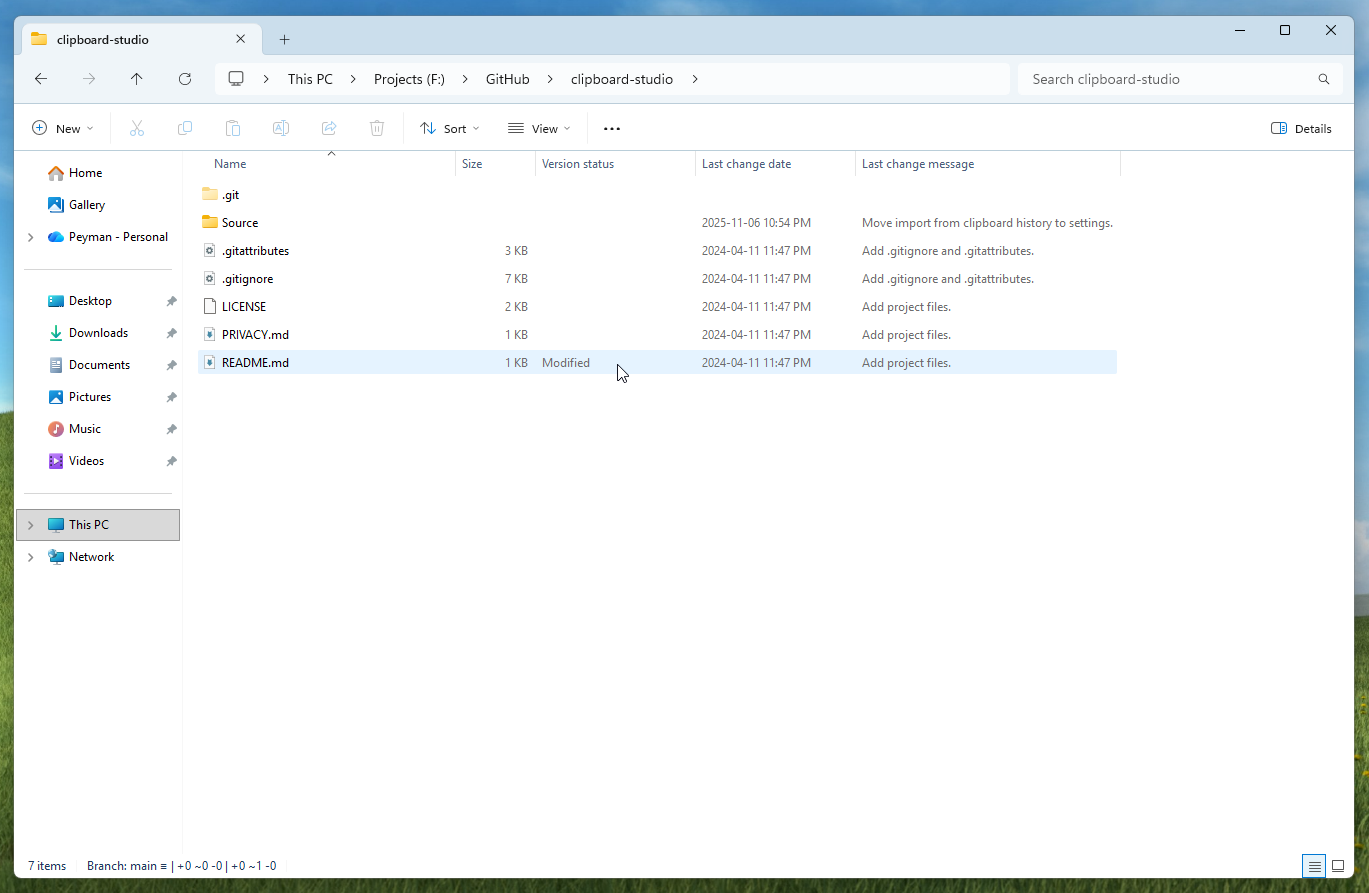Open the View dropdown menu
1369x893 pixels.
click(539, 128)
